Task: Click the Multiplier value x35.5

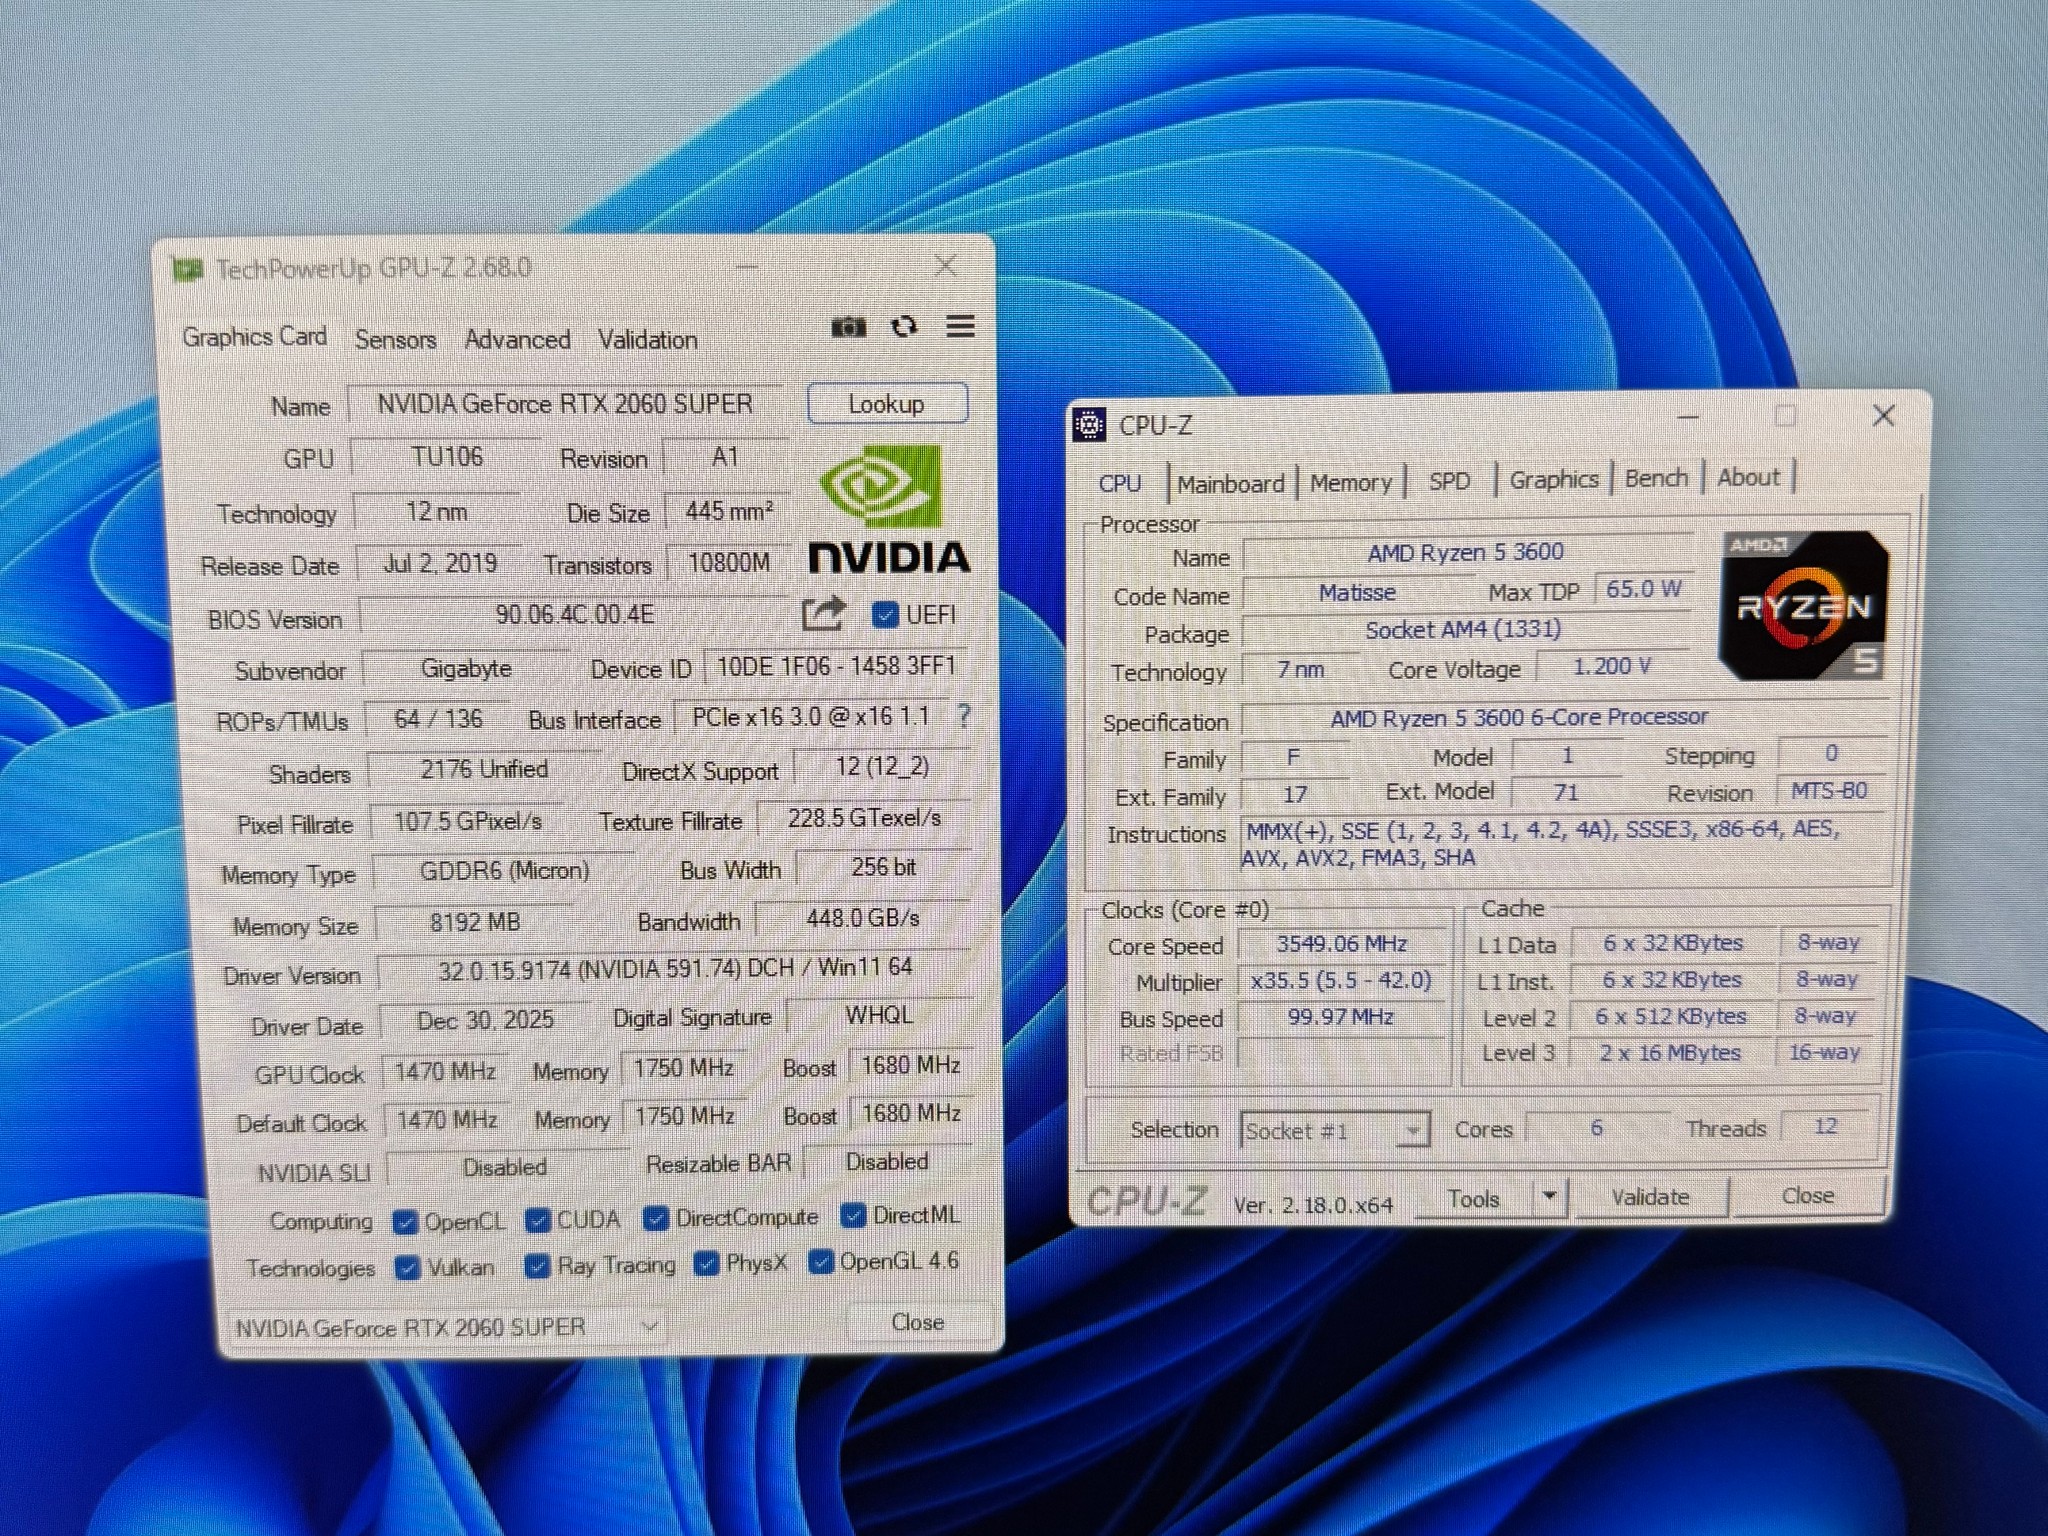Action: [x=1341, y=980]
